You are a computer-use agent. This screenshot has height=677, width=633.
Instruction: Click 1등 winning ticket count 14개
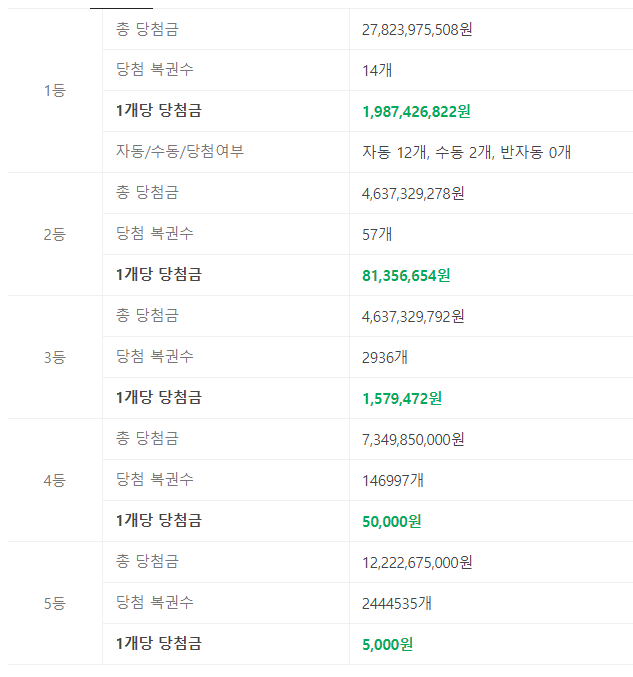(x=377, y=70)
